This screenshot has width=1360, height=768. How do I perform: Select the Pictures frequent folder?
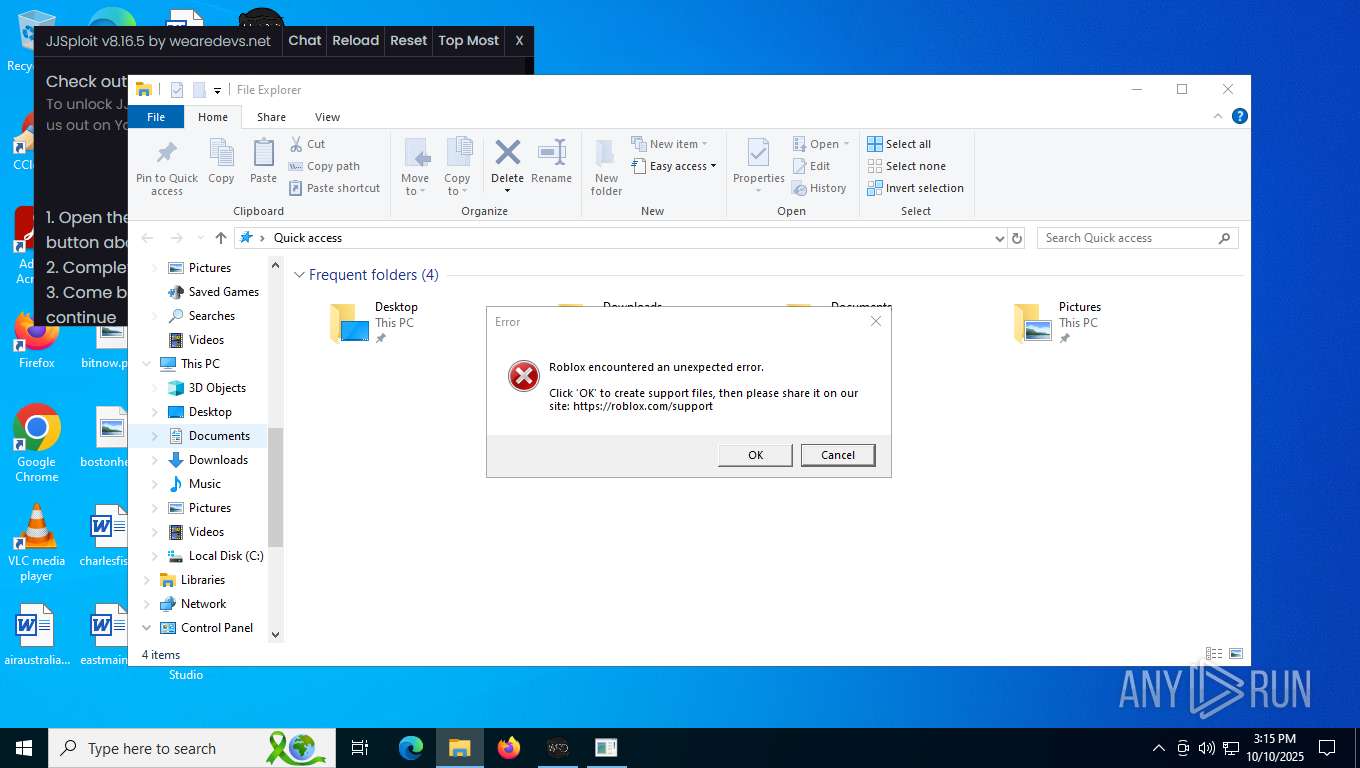1058,323
